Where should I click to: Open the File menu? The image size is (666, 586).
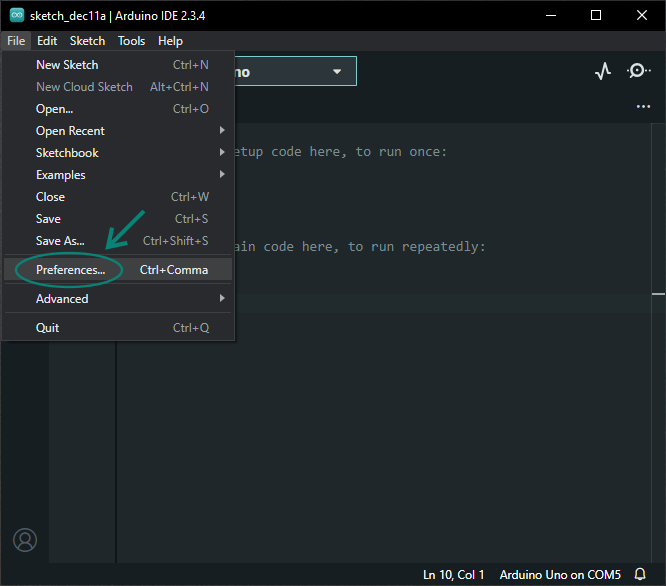16,41
